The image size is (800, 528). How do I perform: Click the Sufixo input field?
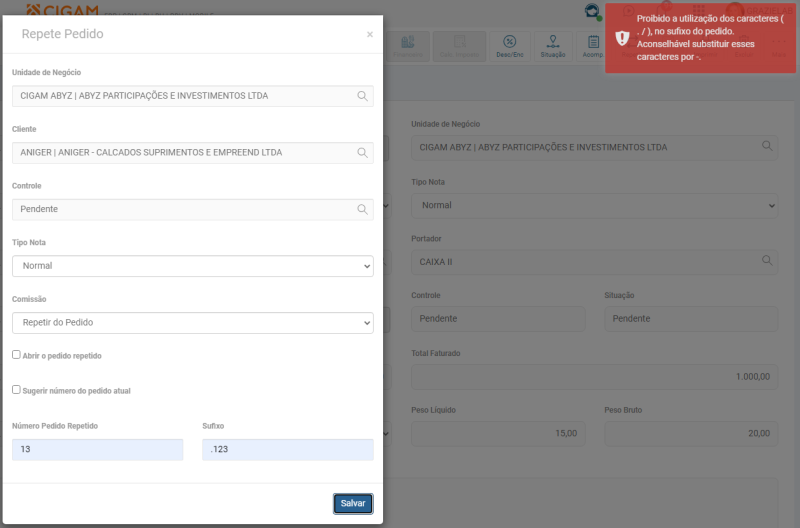click(x=288, y=450)
